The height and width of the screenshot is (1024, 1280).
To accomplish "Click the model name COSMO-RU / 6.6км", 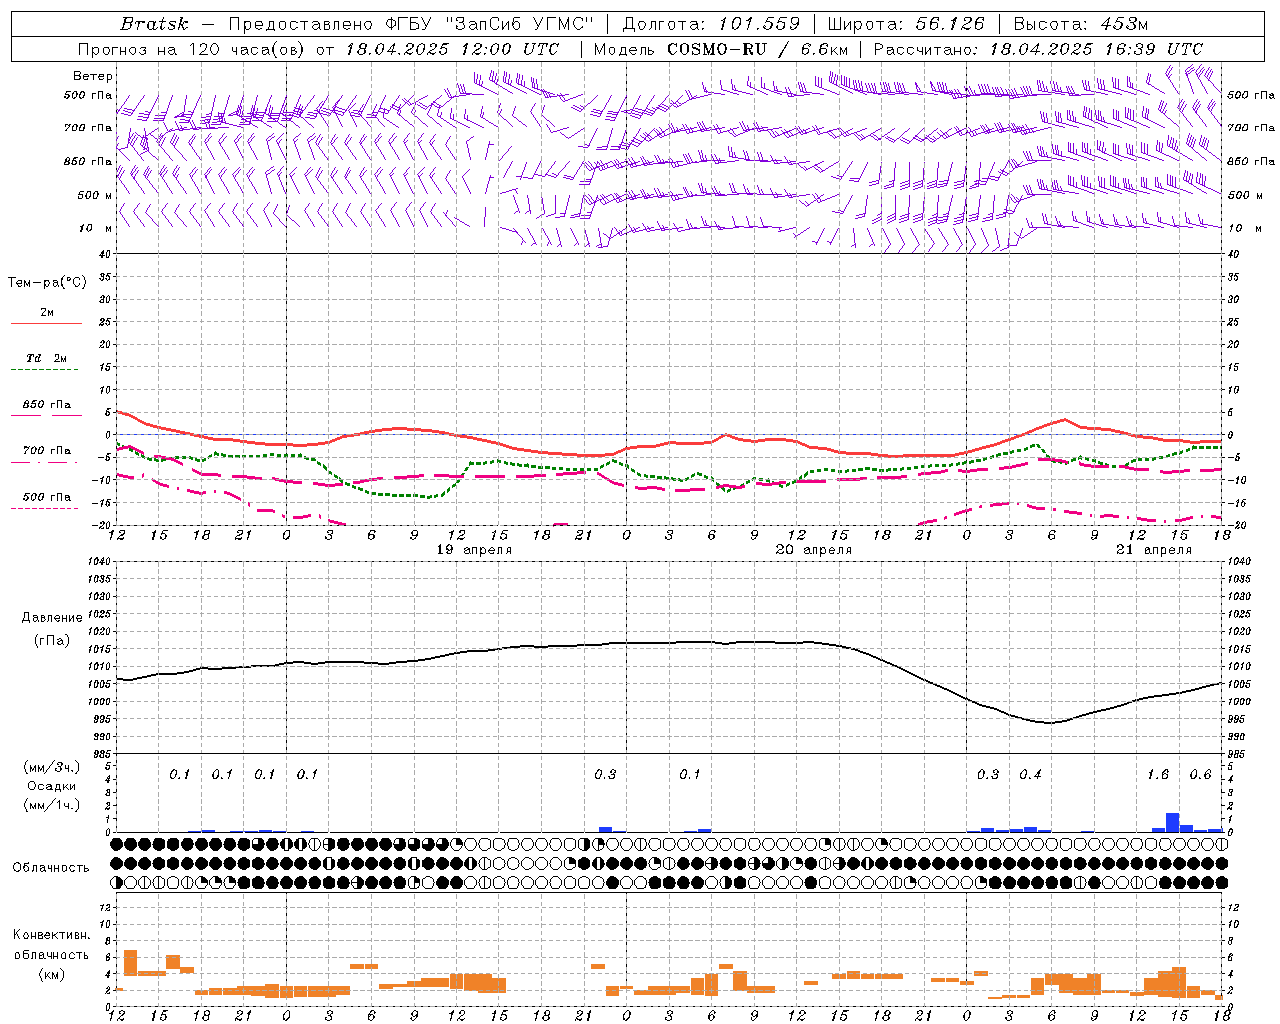I will coord(758,49).
